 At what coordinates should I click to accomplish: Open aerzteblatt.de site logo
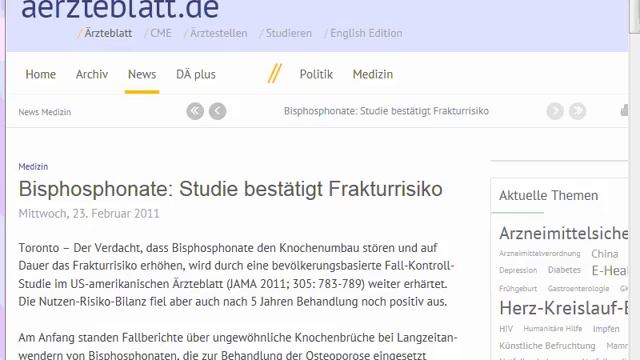point(120,9)
